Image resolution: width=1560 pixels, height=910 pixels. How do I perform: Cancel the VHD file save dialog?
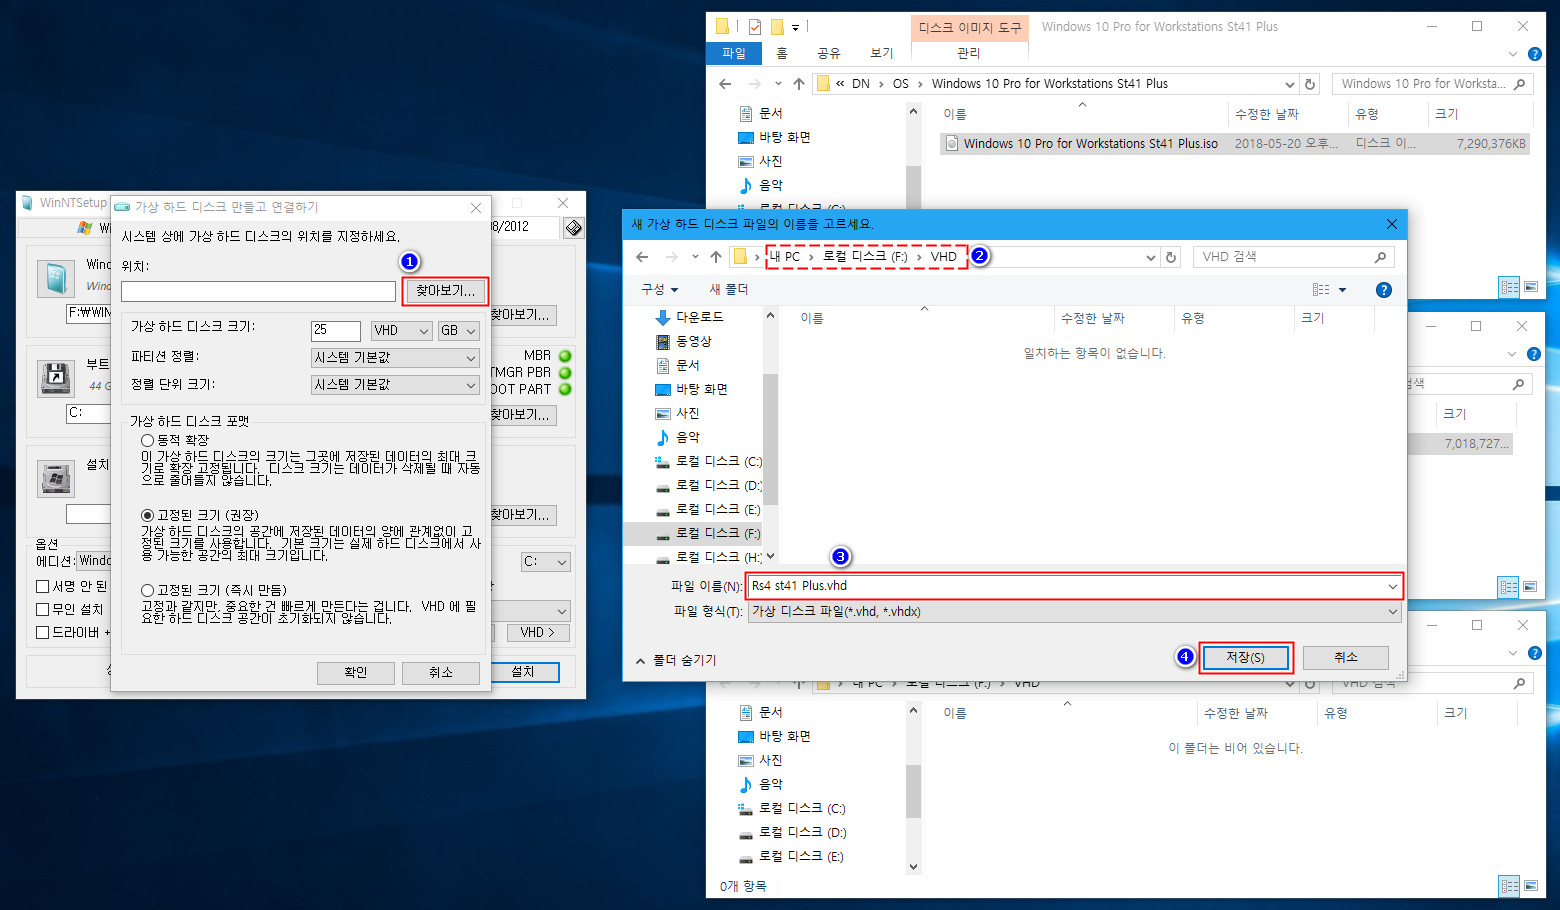[1345, 657]
